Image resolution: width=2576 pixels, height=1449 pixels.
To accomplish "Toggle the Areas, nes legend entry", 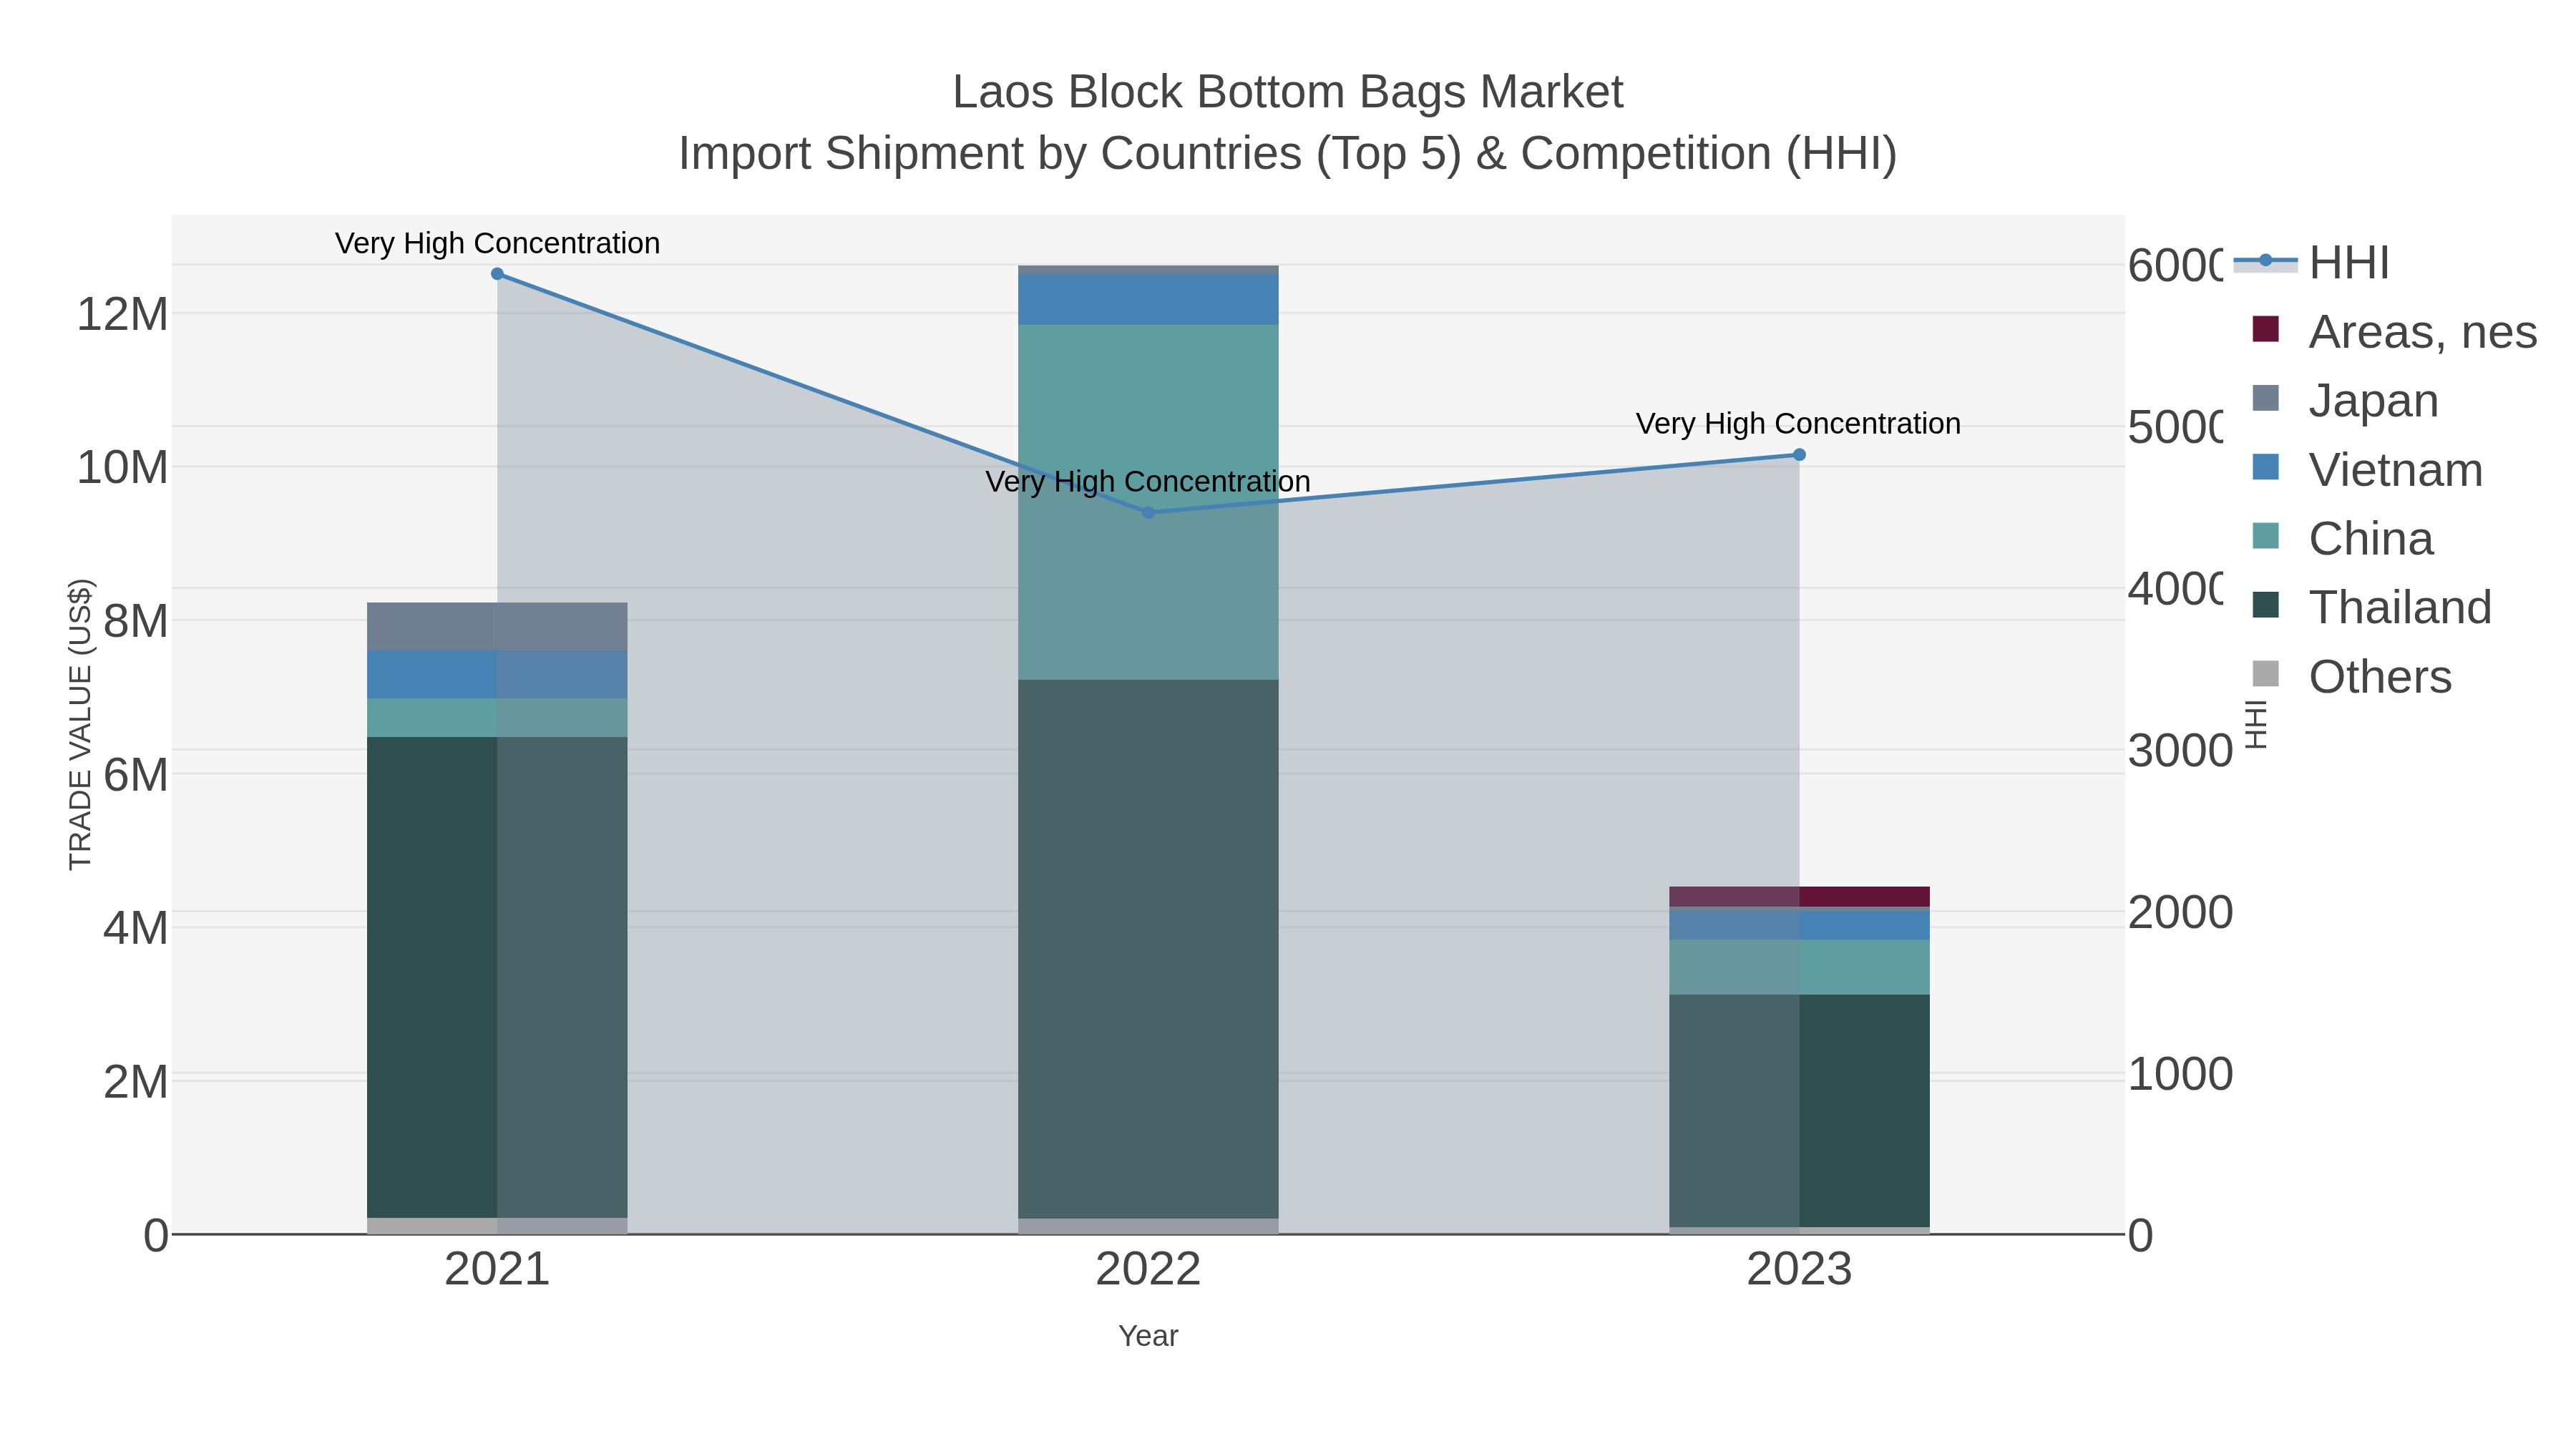I will click(x=2394, y=331).
